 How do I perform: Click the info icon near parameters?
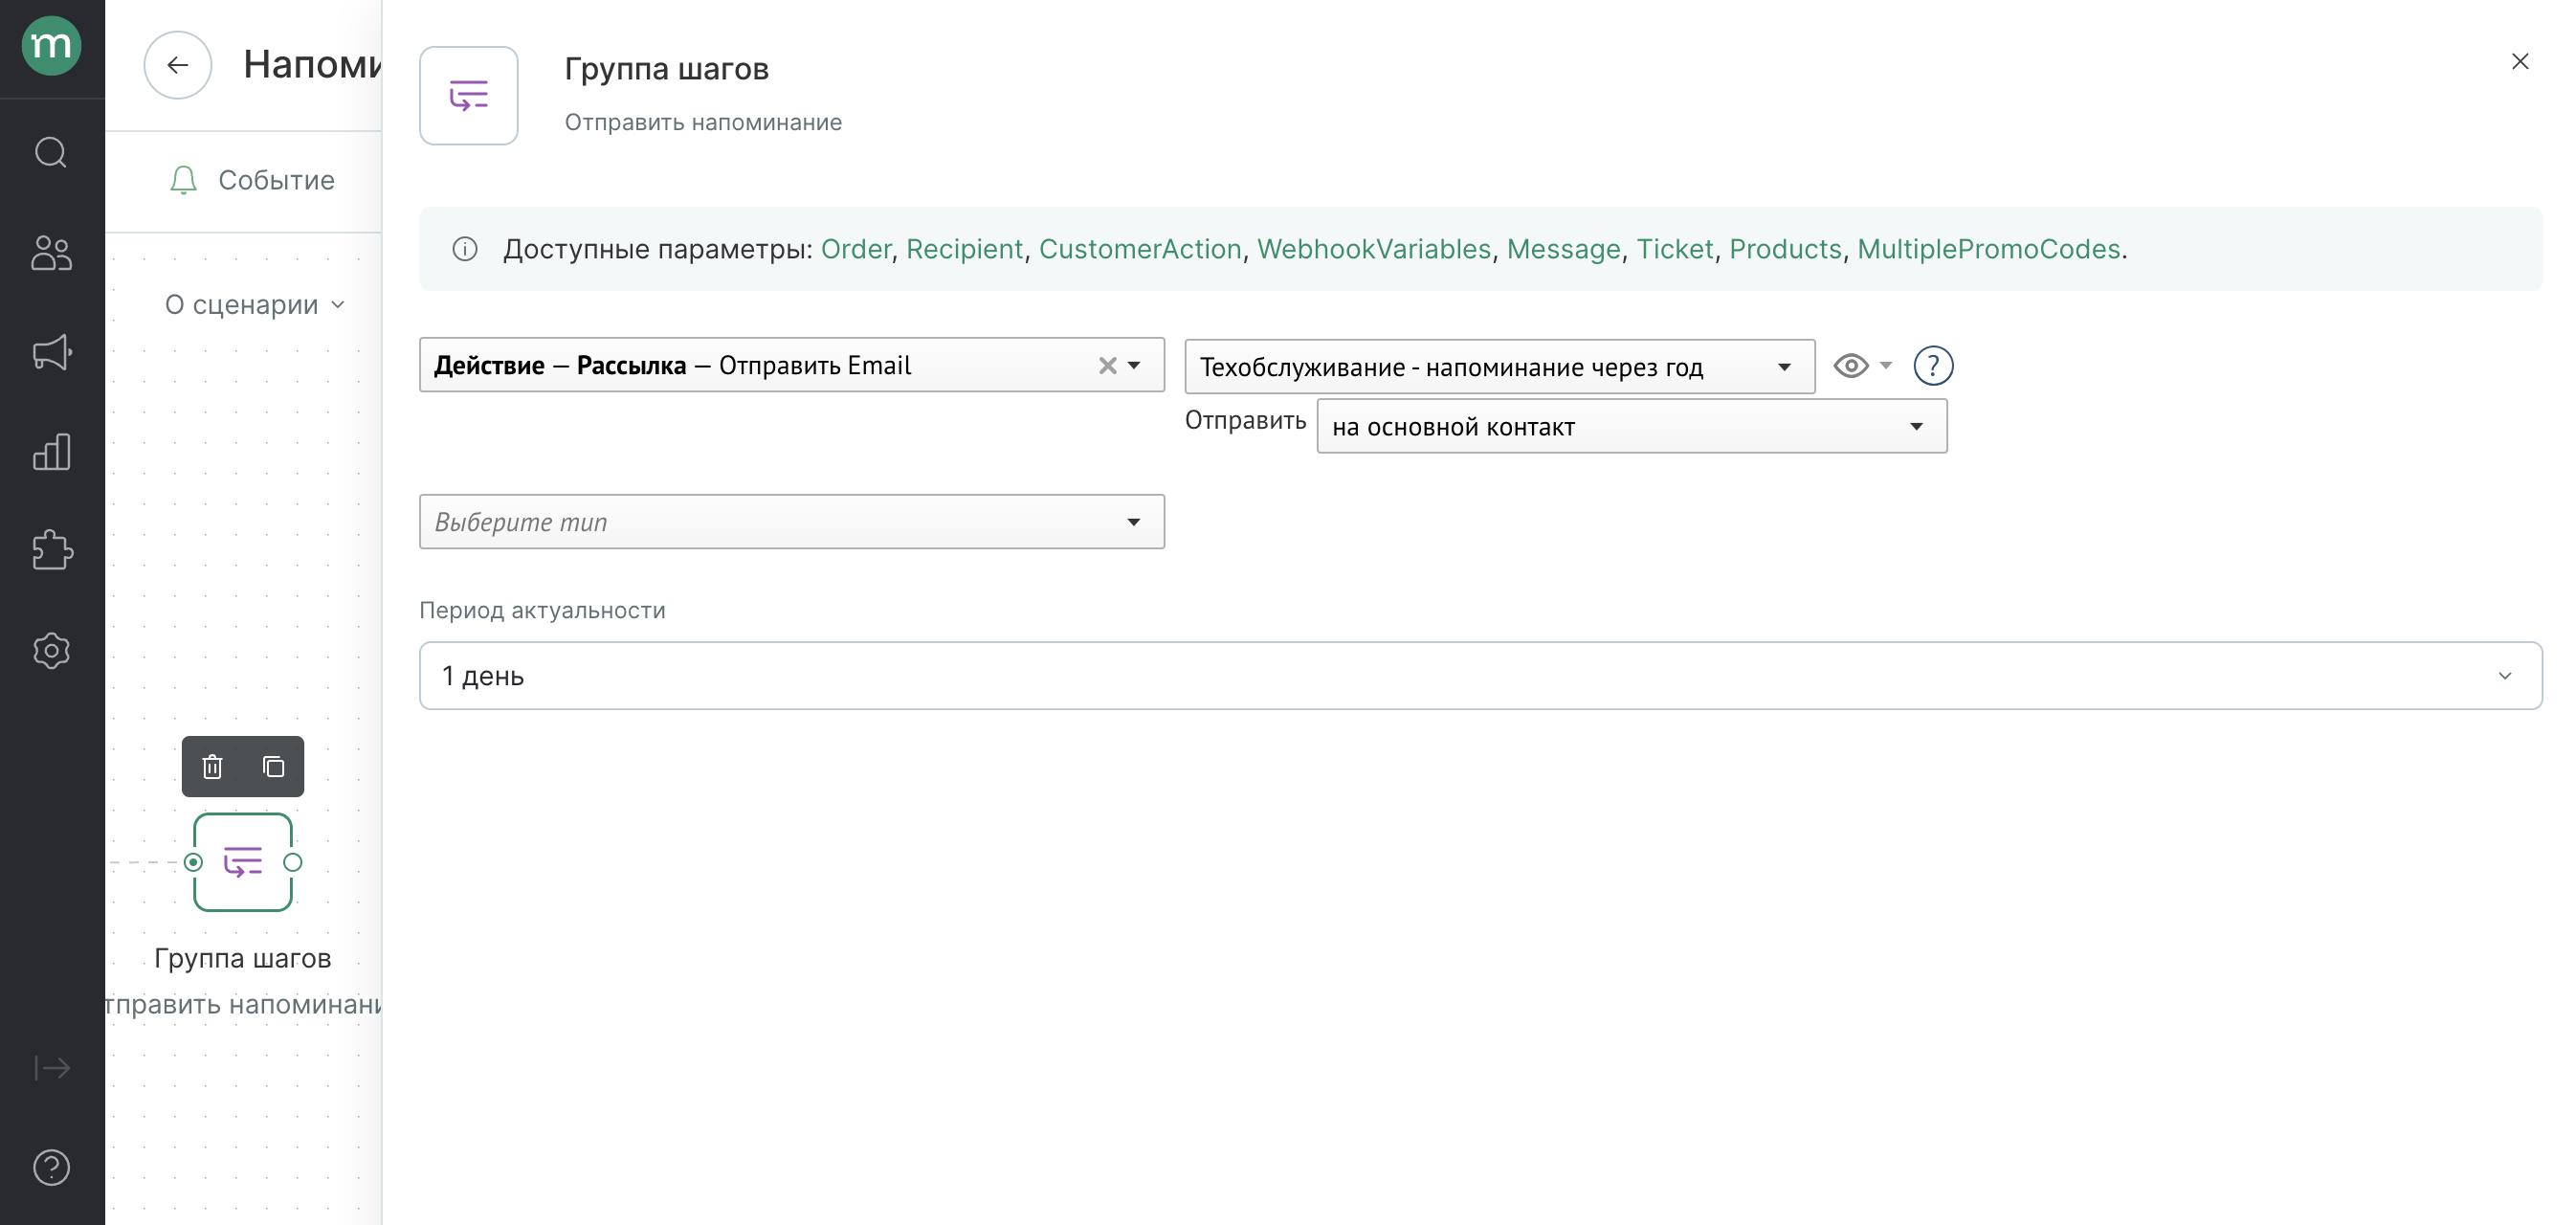point(465,249)
